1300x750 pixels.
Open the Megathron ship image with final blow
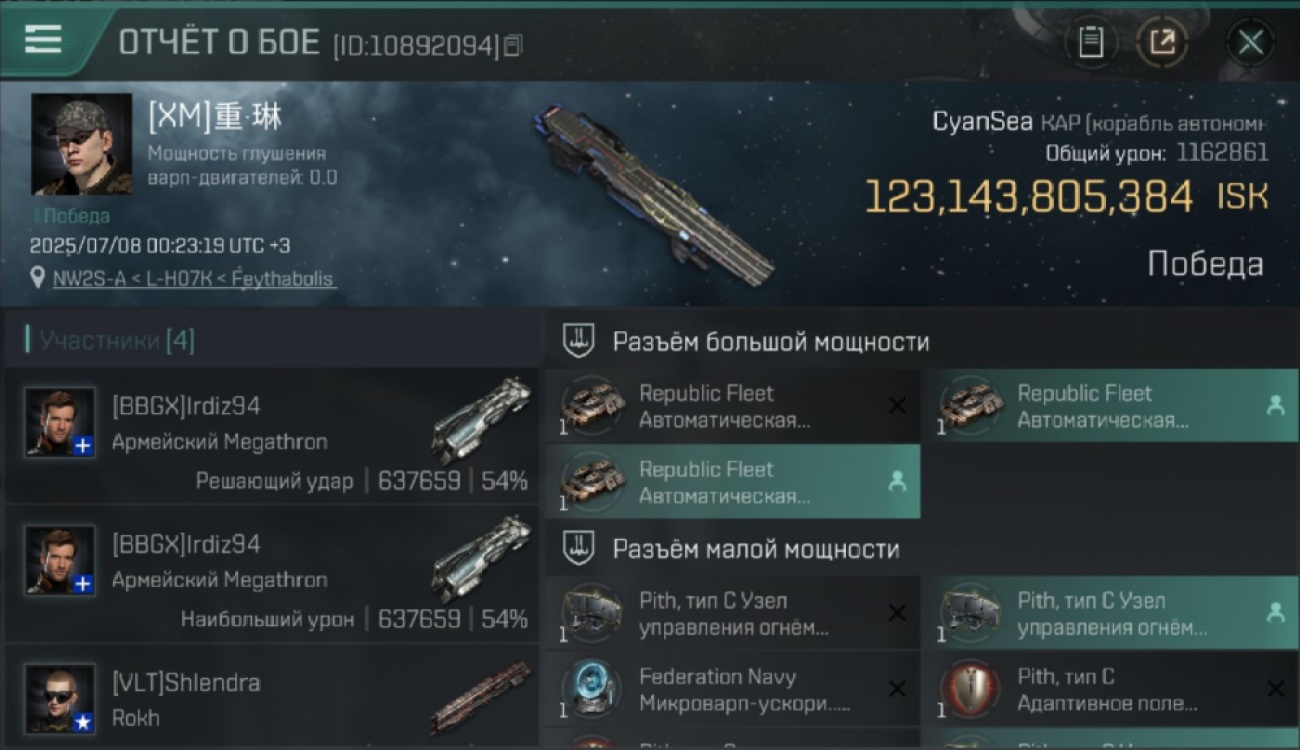pos(482,419)
